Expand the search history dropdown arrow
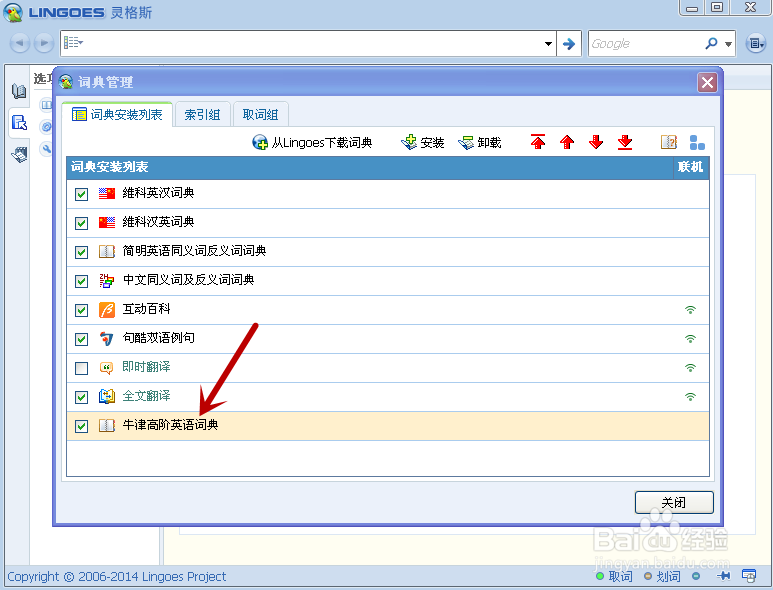The height and width of the screenshot is (590, 773). click(x=548, y=43)
